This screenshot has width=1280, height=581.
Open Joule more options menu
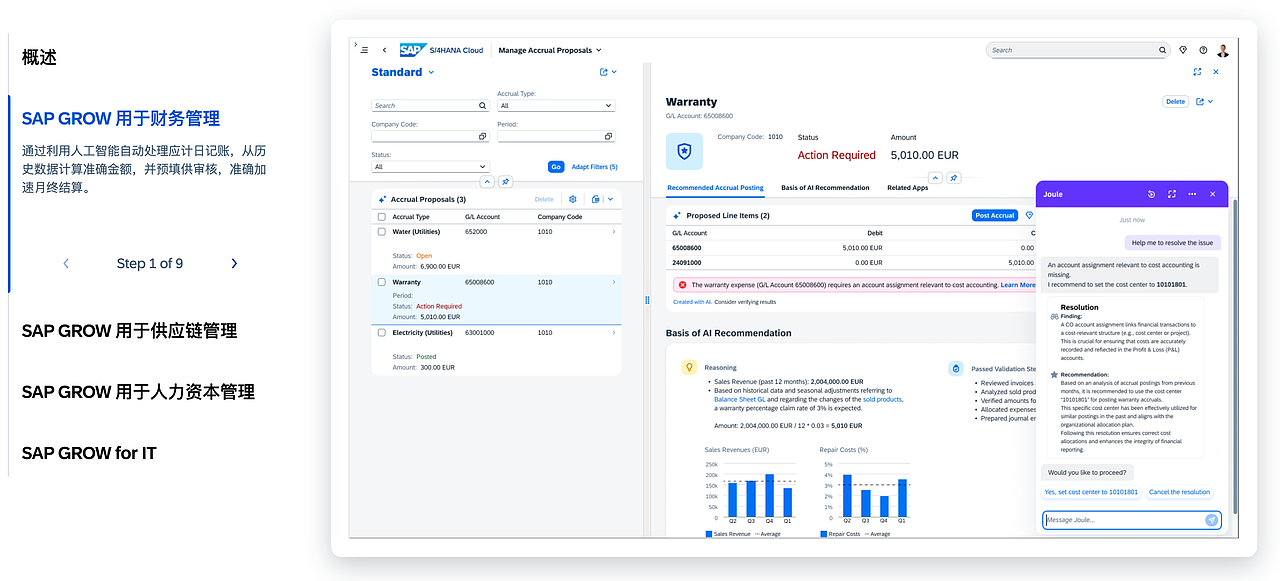coord(1192,194)
